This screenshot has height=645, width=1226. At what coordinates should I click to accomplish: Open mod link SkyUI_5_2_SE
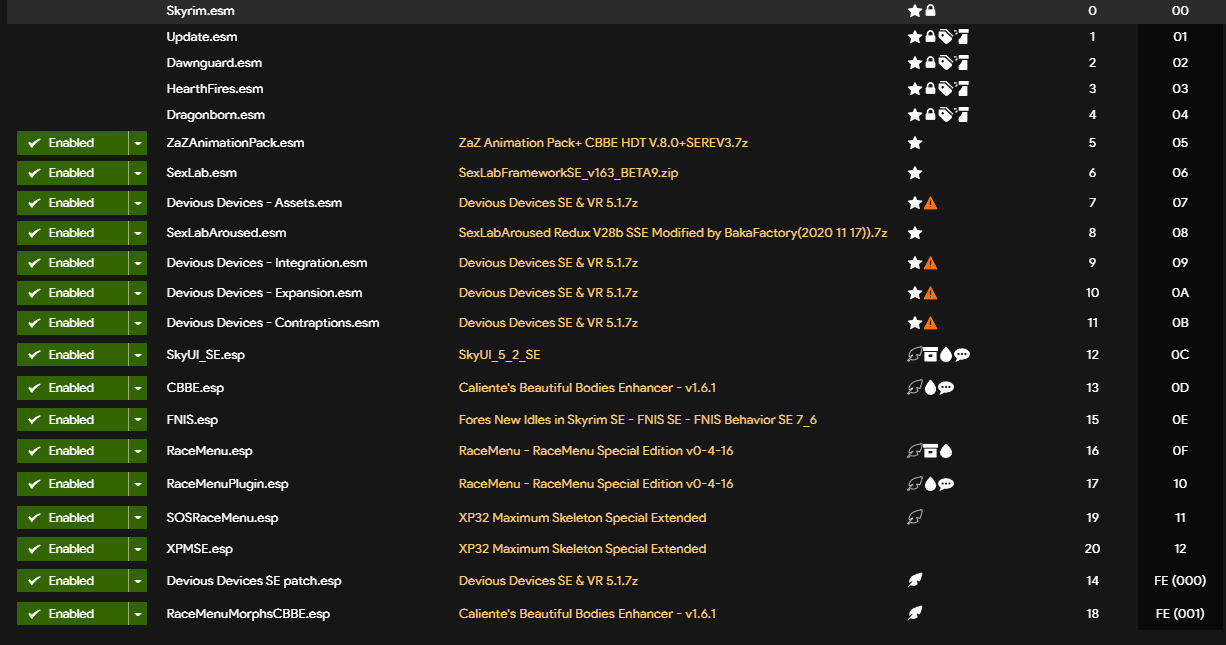[x=499, y=355]
